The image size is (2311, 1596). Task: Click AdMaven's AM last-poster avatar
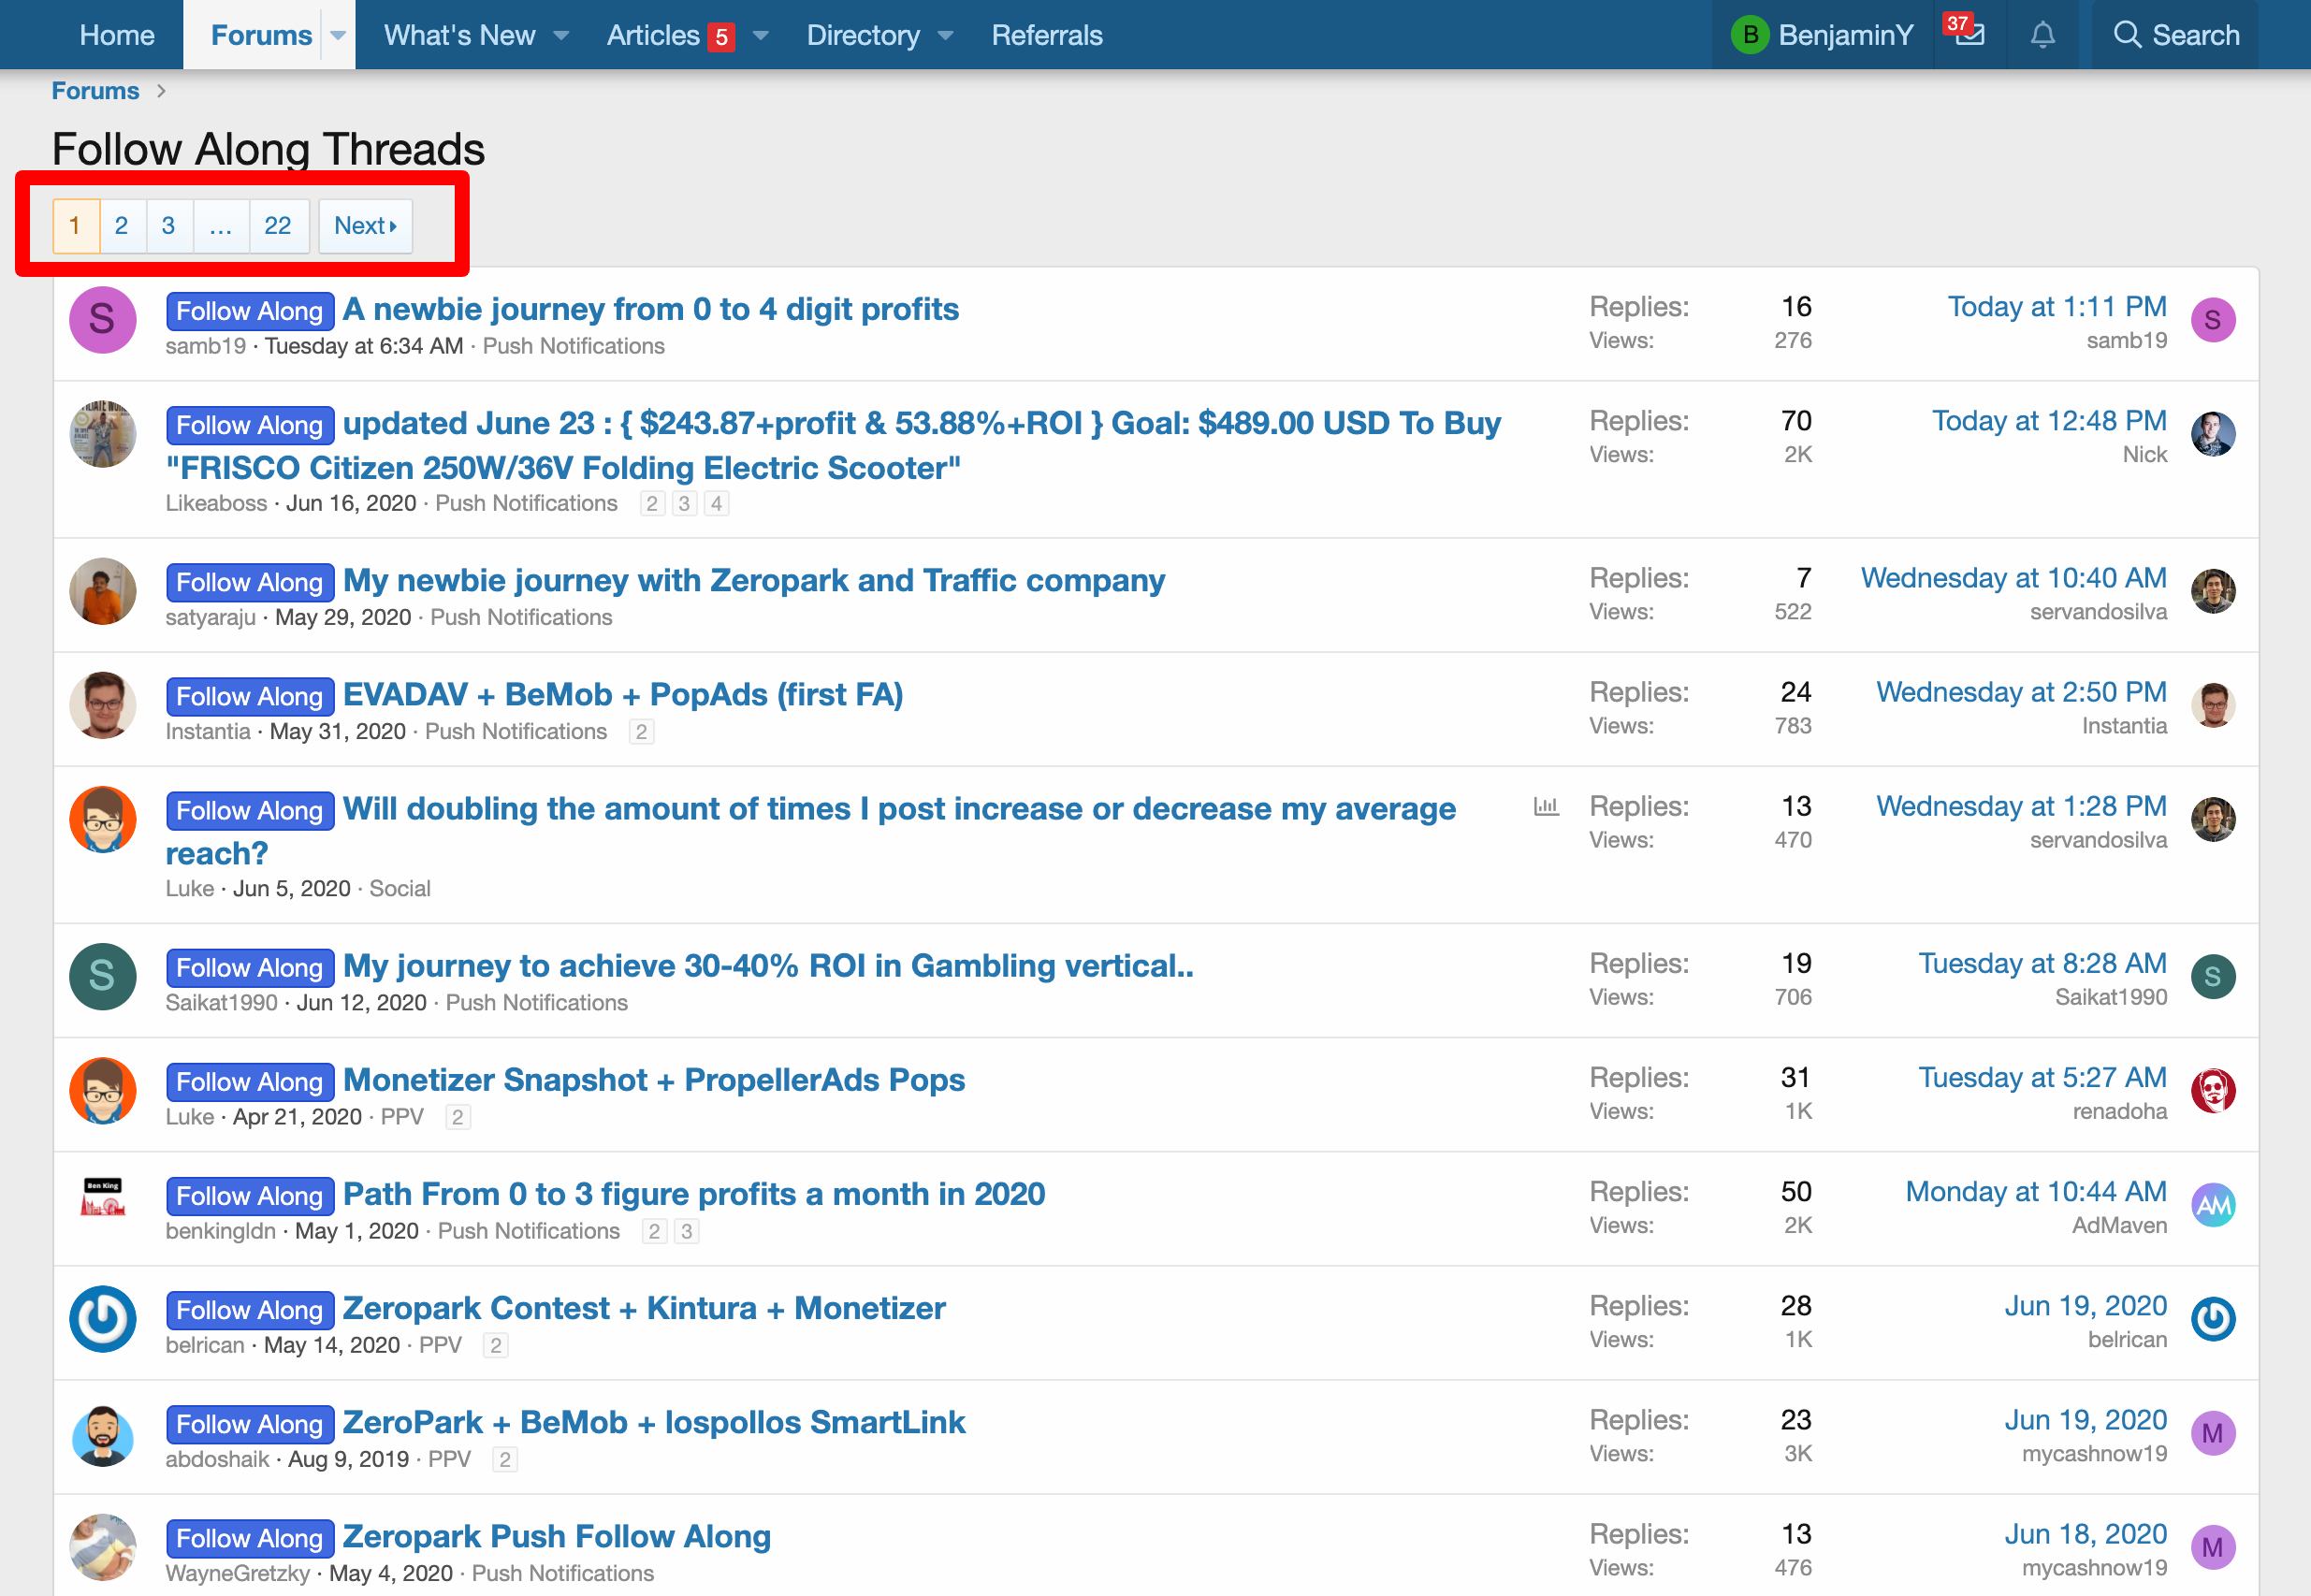(2212, 1204)
